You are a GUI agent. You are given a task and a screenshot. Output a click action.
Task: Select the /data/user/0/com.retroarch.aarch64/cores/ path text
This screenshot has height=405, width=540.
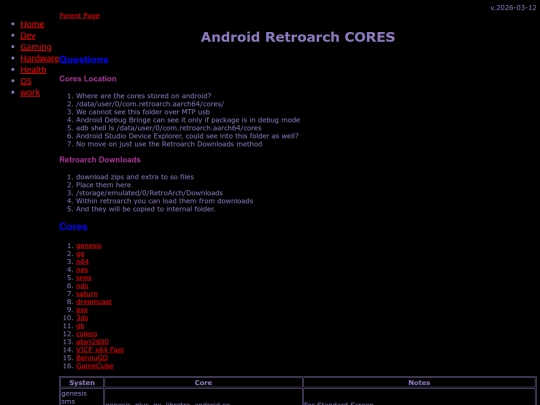click(x=150, y=104)
